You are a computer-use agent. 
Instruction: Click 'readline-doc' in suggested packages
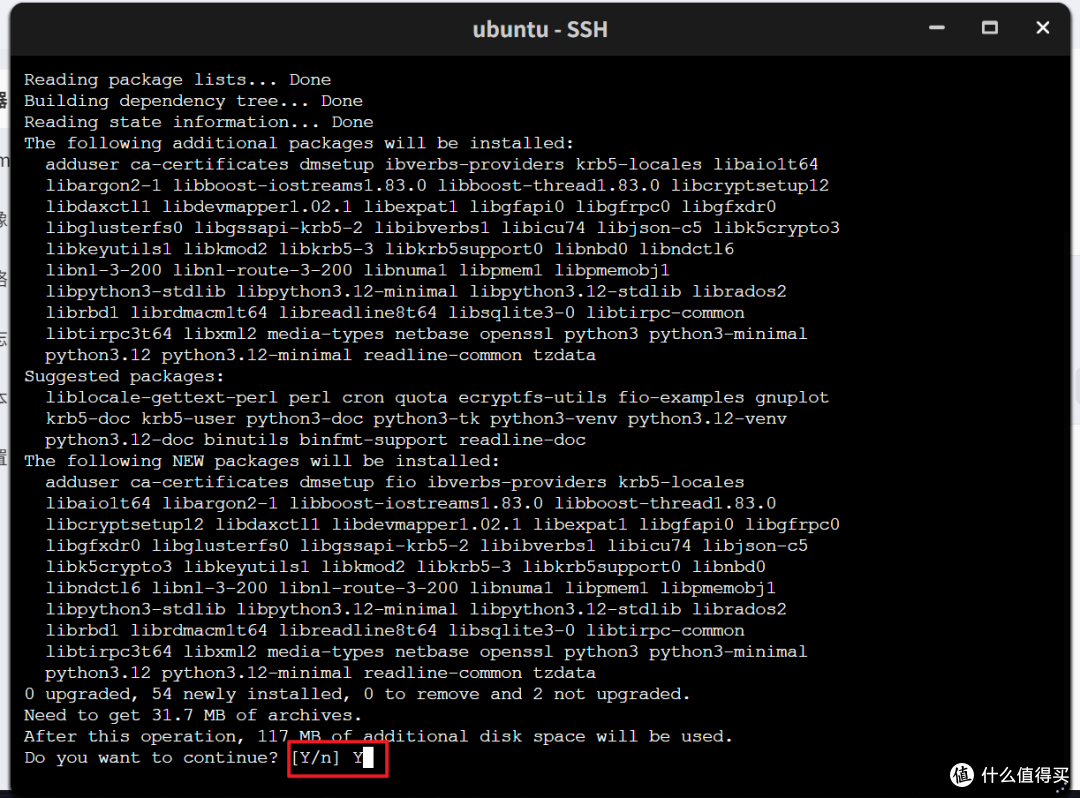click(x=522, y=440)
